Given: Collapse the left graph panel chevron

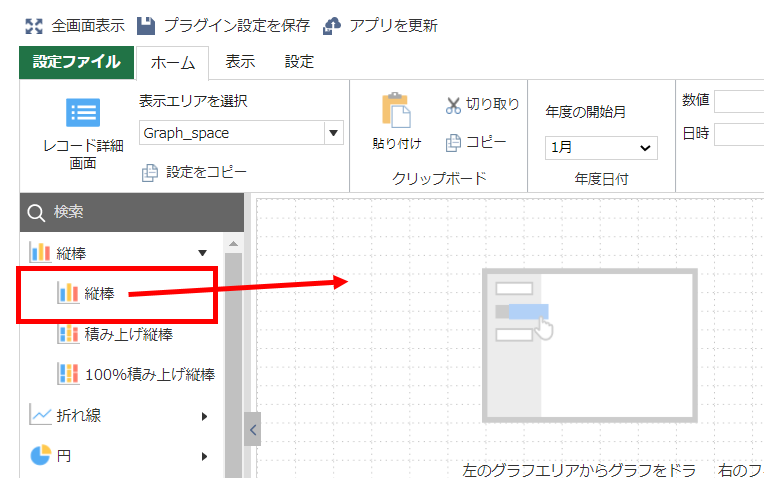Looking at the screenshot, I should [252, 429].
